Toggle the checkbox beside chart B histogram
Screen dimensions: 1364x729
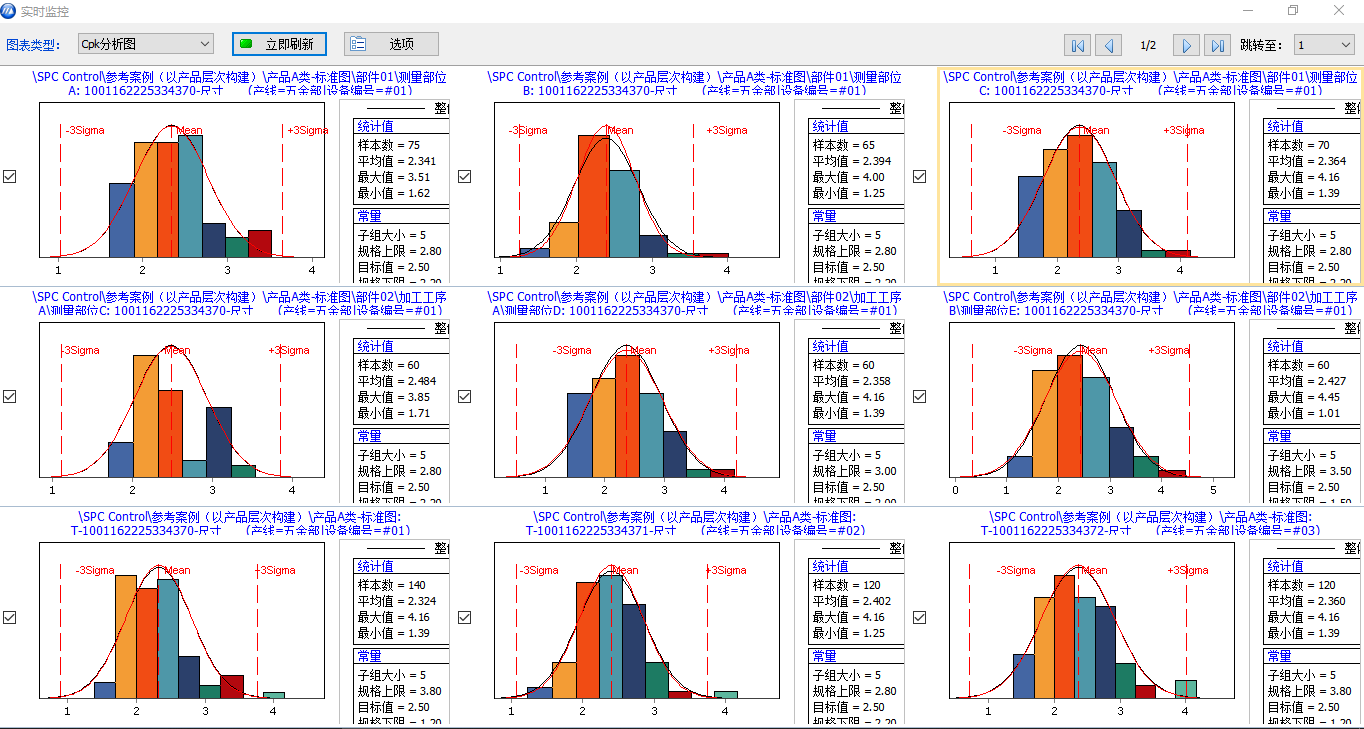coord(464,176)
